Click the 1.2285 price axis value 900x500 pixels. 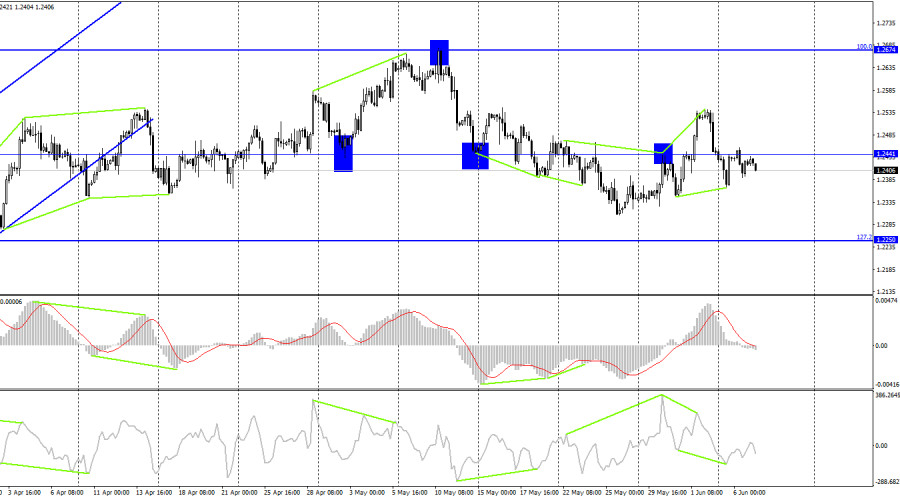(886, 224)
